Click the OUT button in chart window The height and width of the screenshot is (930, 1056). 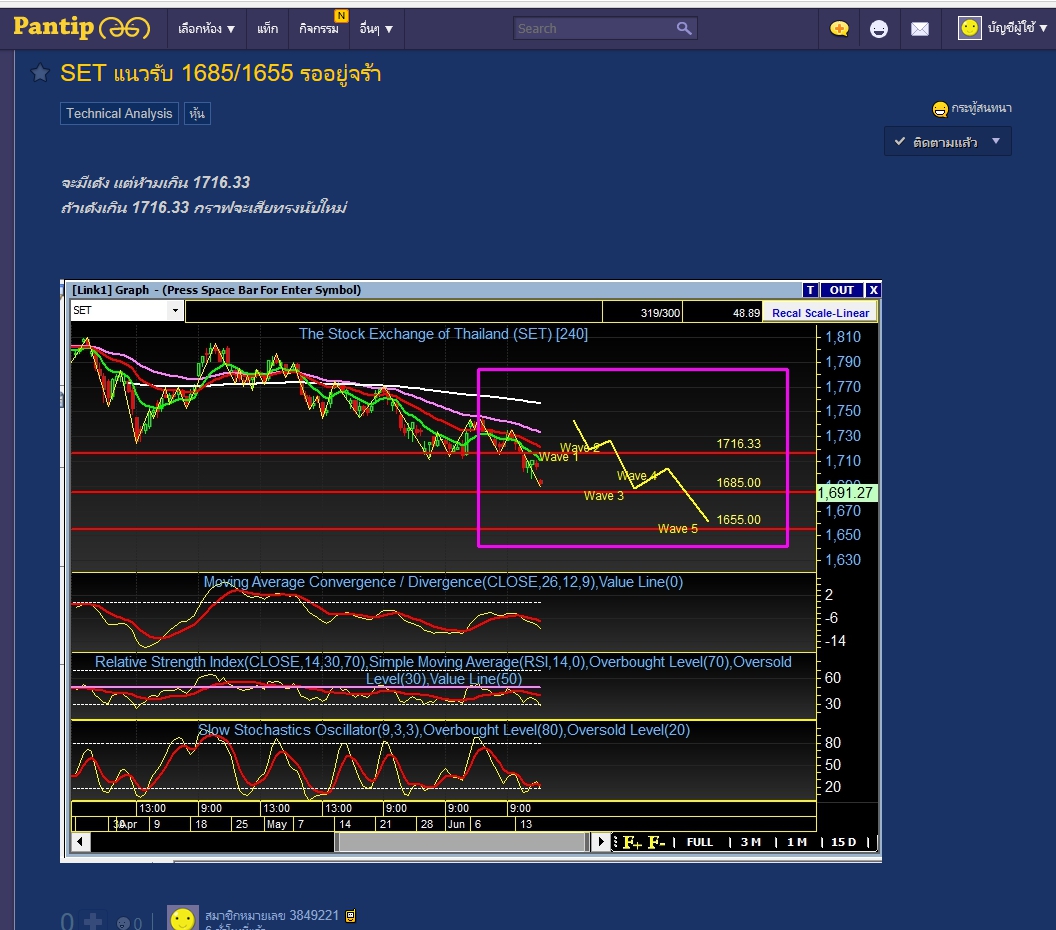[841, 290]
